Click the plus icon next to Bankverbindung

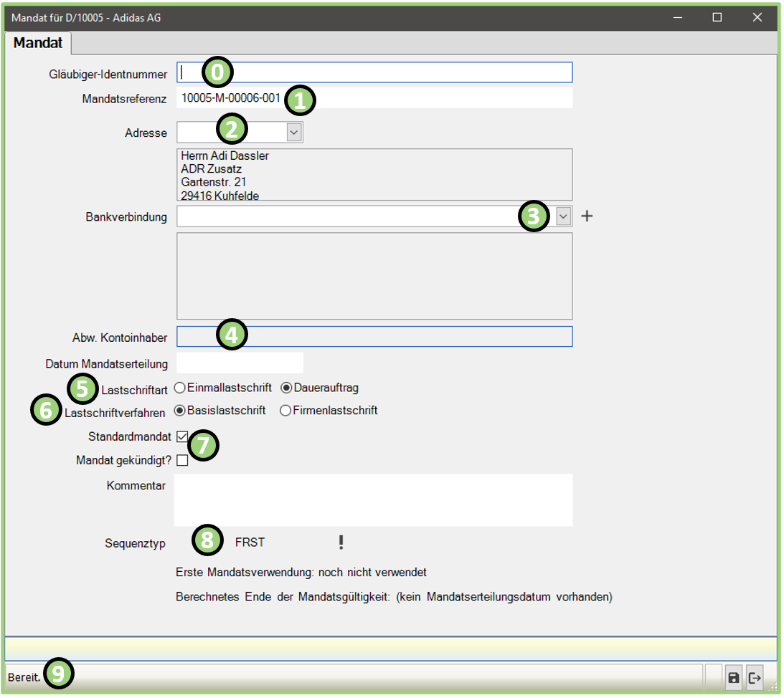587,216
